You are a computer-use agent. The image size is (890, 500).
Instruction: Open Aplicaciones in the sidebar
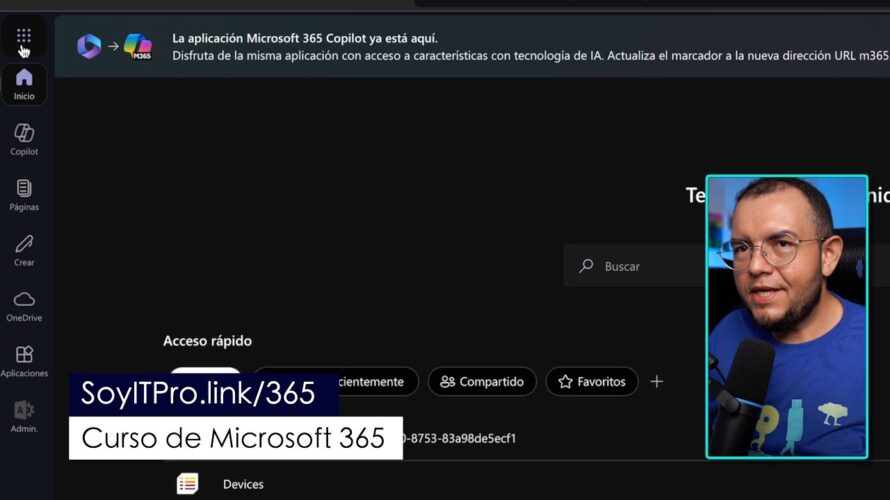(x=24, y=361)
